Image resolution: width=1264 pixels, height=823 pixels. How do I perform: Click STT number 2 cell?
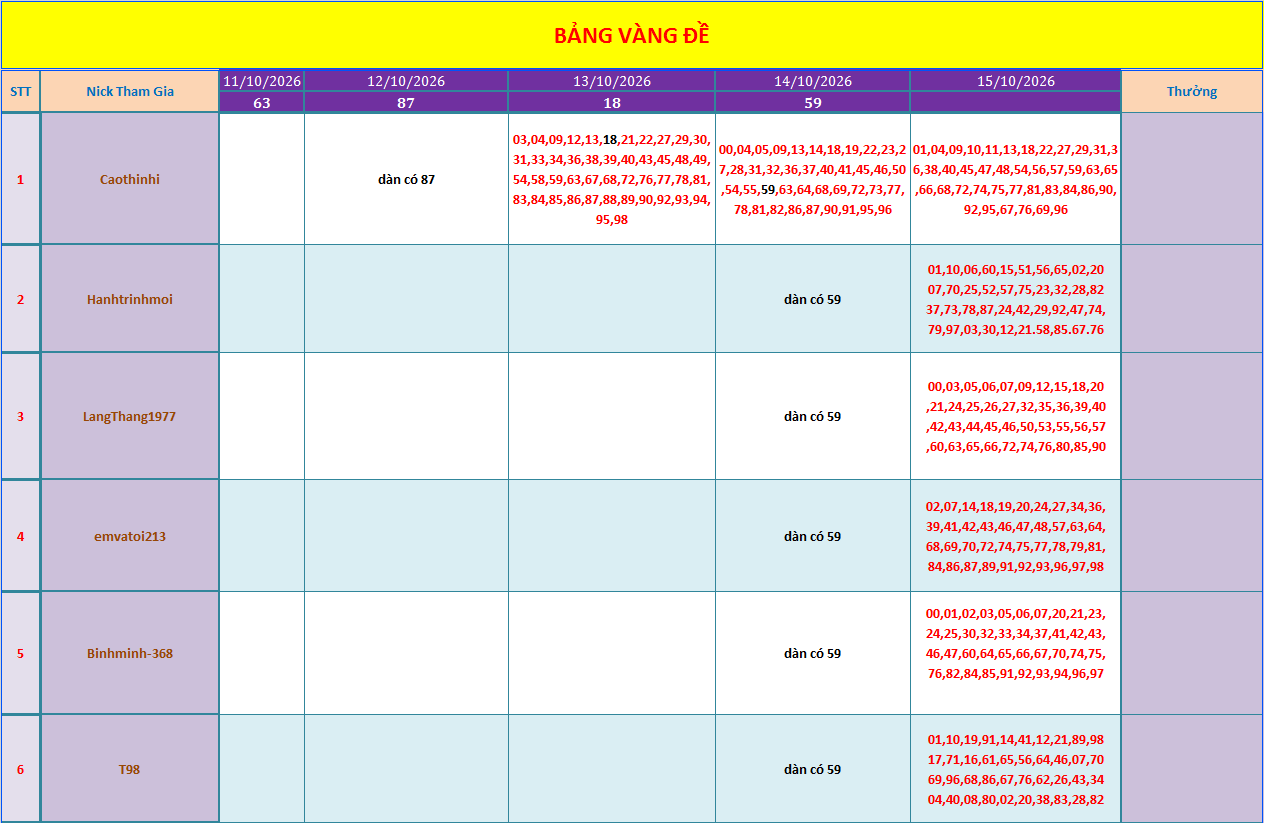pyautogui.click(x=20, y=299)
